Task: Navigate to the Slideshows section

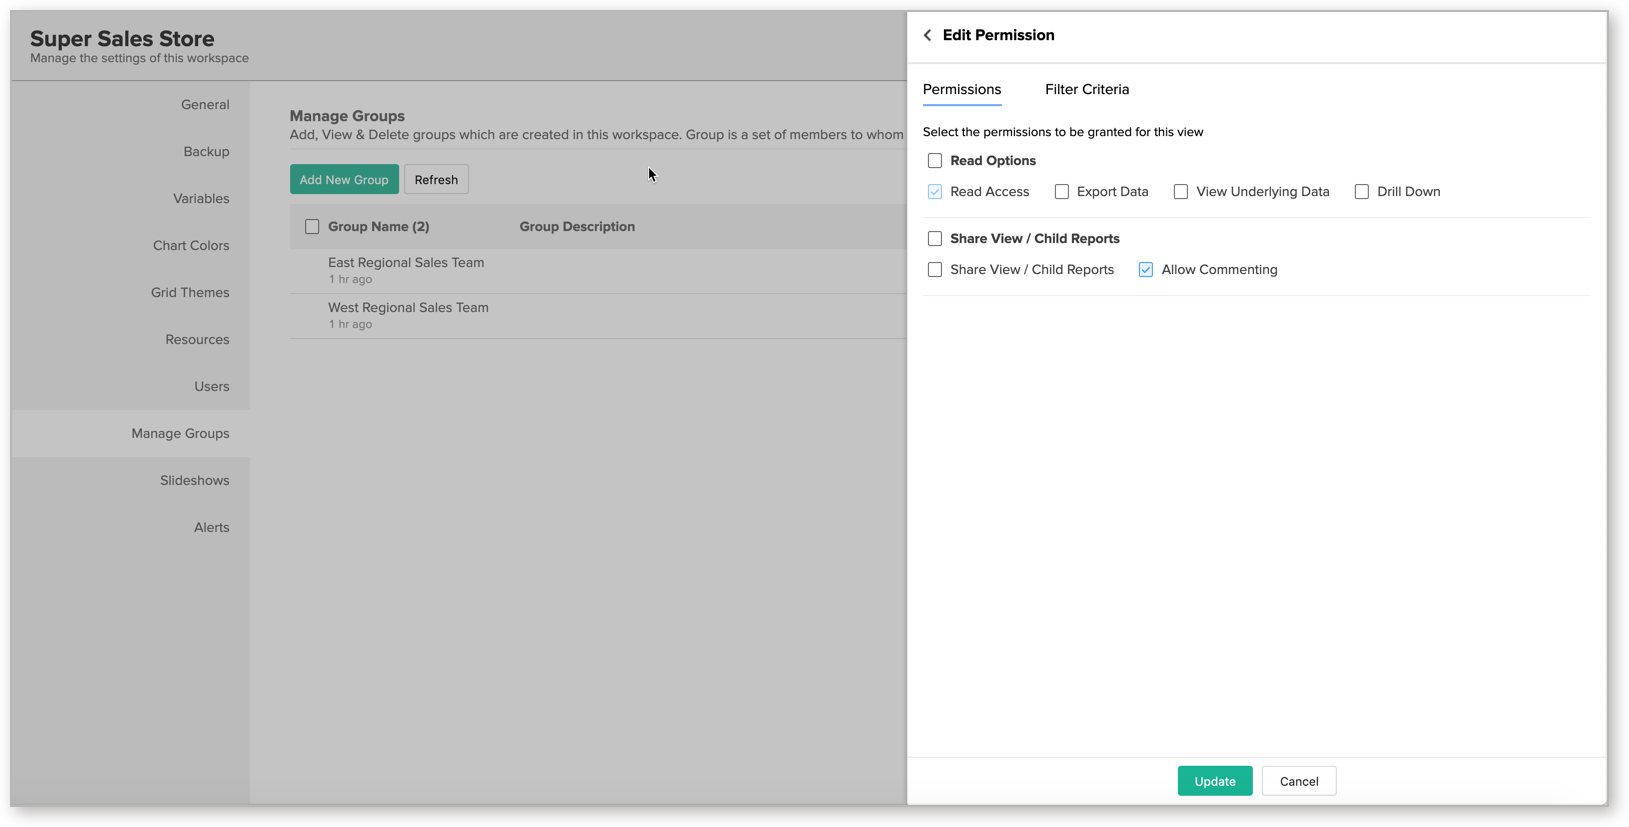Action: pos(194,480)
